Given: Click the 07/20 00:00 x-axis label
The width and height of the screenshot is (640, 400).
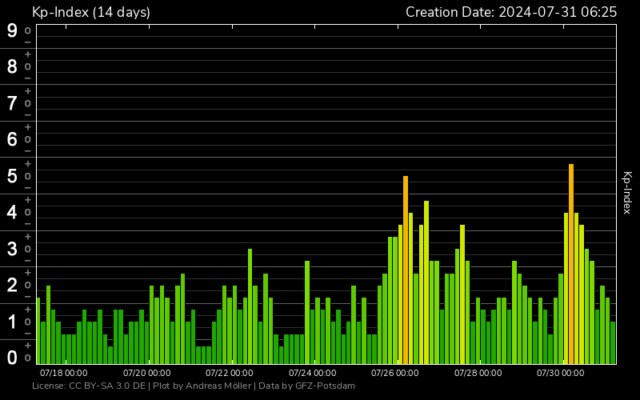Looking at the screenshot, I should (145, 372).
